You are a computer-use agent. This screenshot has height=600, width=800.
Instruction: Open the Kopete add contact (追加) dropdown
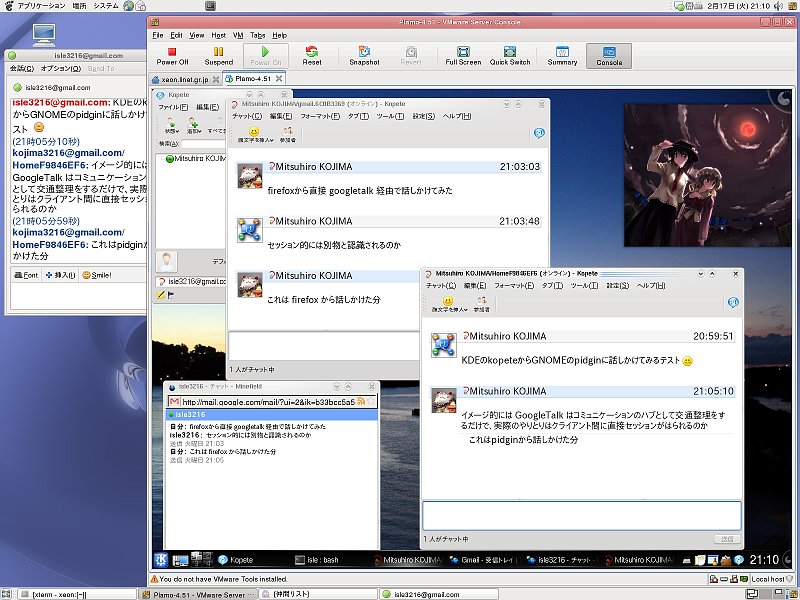[193, 125]
